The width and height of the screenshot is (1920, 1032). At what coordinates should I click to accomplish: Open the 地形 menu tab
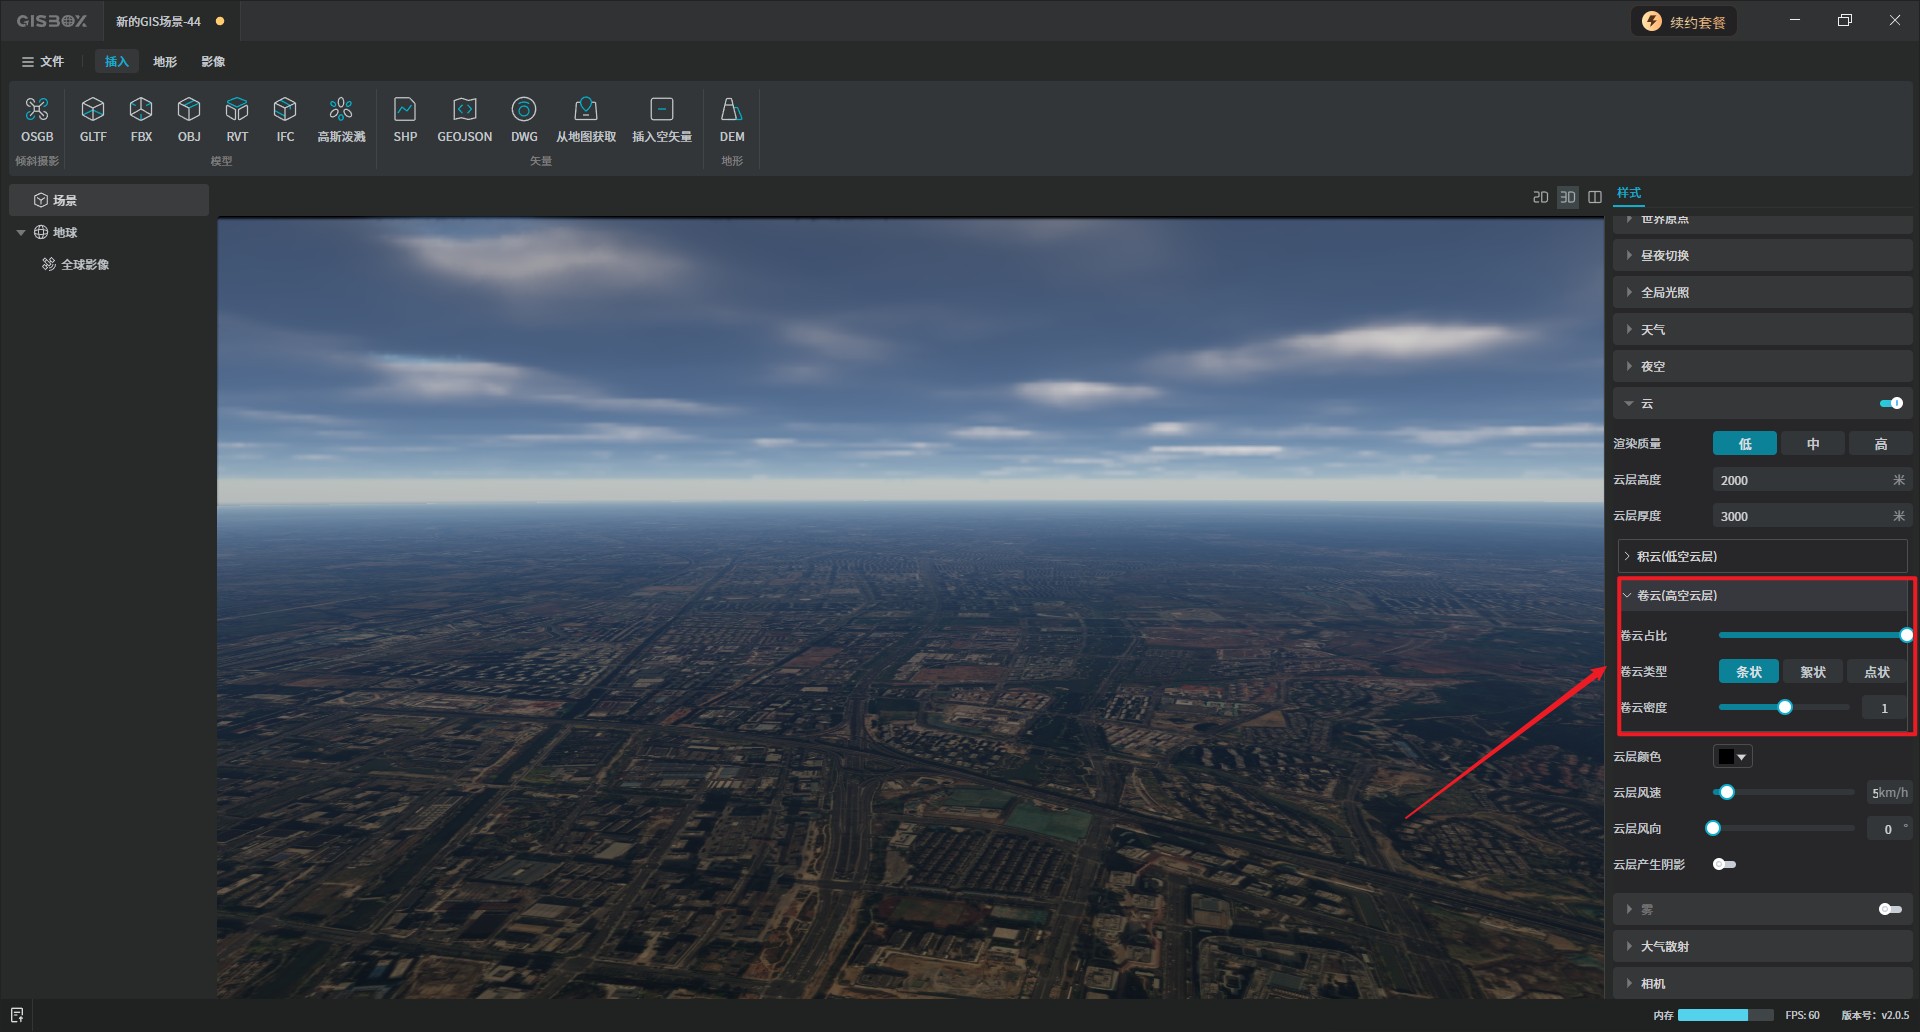(x=165, y=62)
